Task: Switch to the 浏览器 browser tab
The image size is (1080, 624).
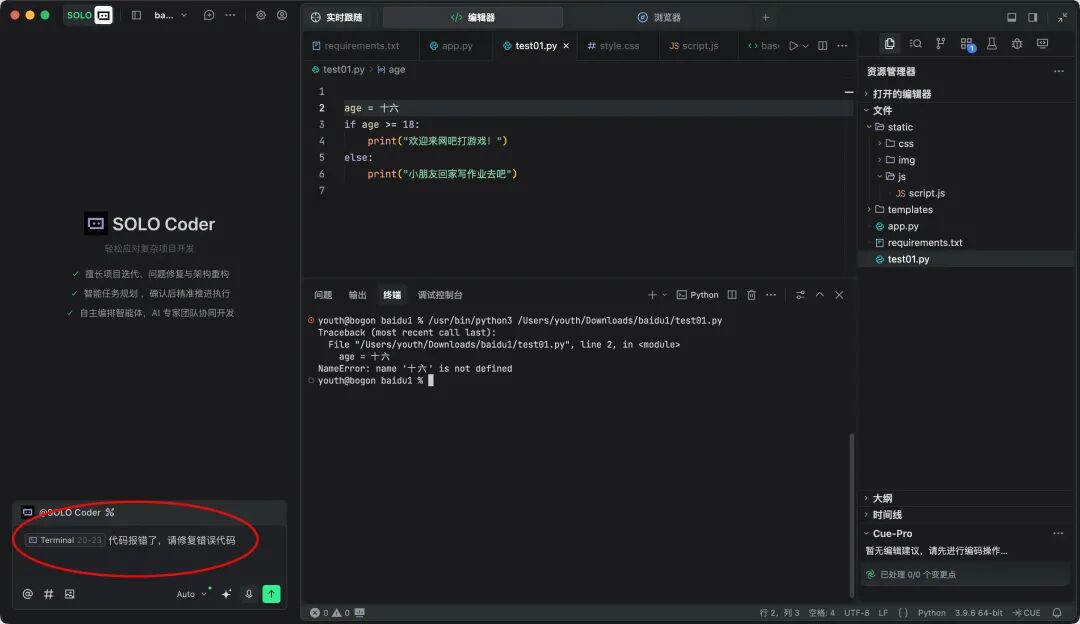Action: pyautogui.click(x=660, y=17)
